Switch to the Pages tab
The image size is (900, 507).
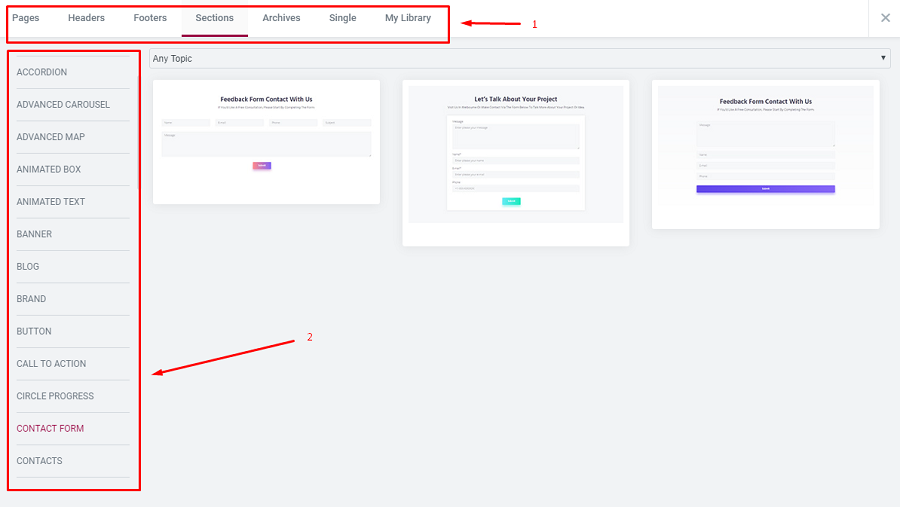(26, 18)
